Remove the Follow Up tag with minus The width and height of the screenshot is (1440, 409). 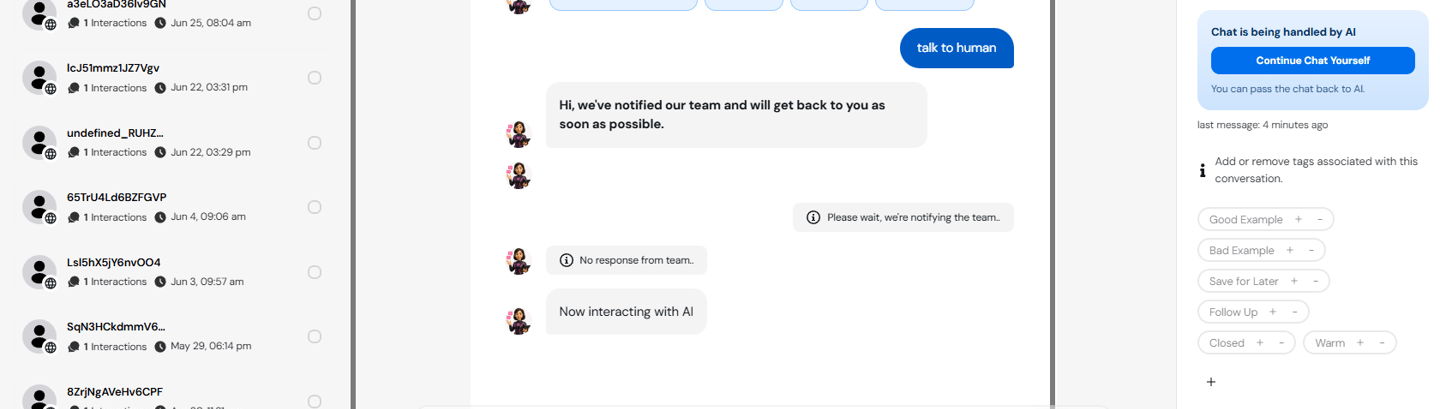pyautogui.click(x=1295, y=312)
